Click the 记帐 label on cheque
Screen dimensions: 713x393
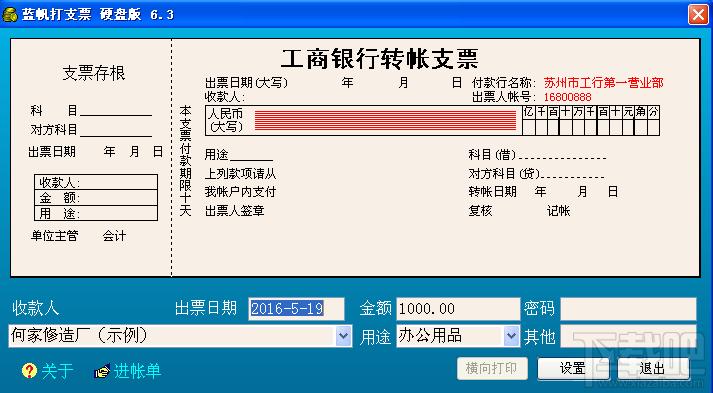click(x=558, y=211)
